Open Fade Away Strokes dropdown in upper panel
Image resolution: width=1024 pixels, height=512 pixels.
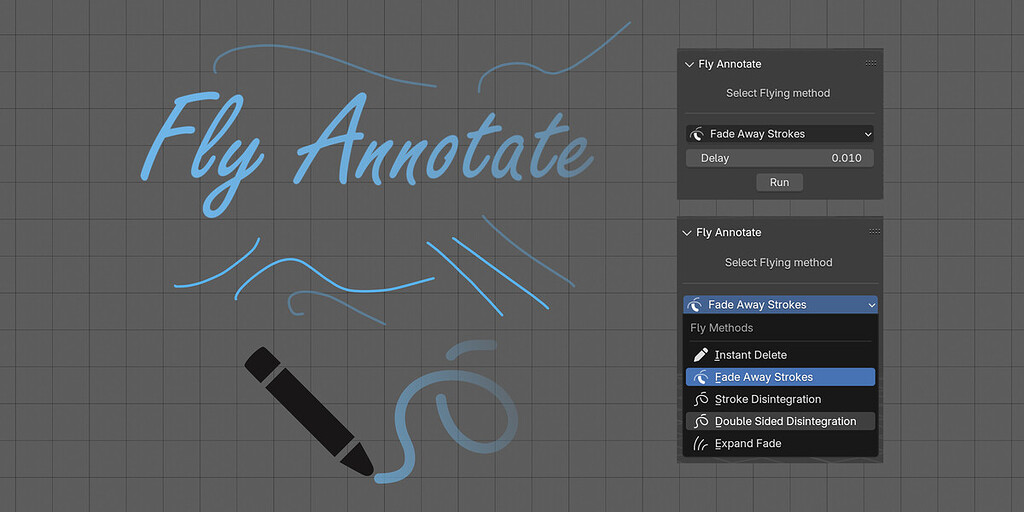780,134
